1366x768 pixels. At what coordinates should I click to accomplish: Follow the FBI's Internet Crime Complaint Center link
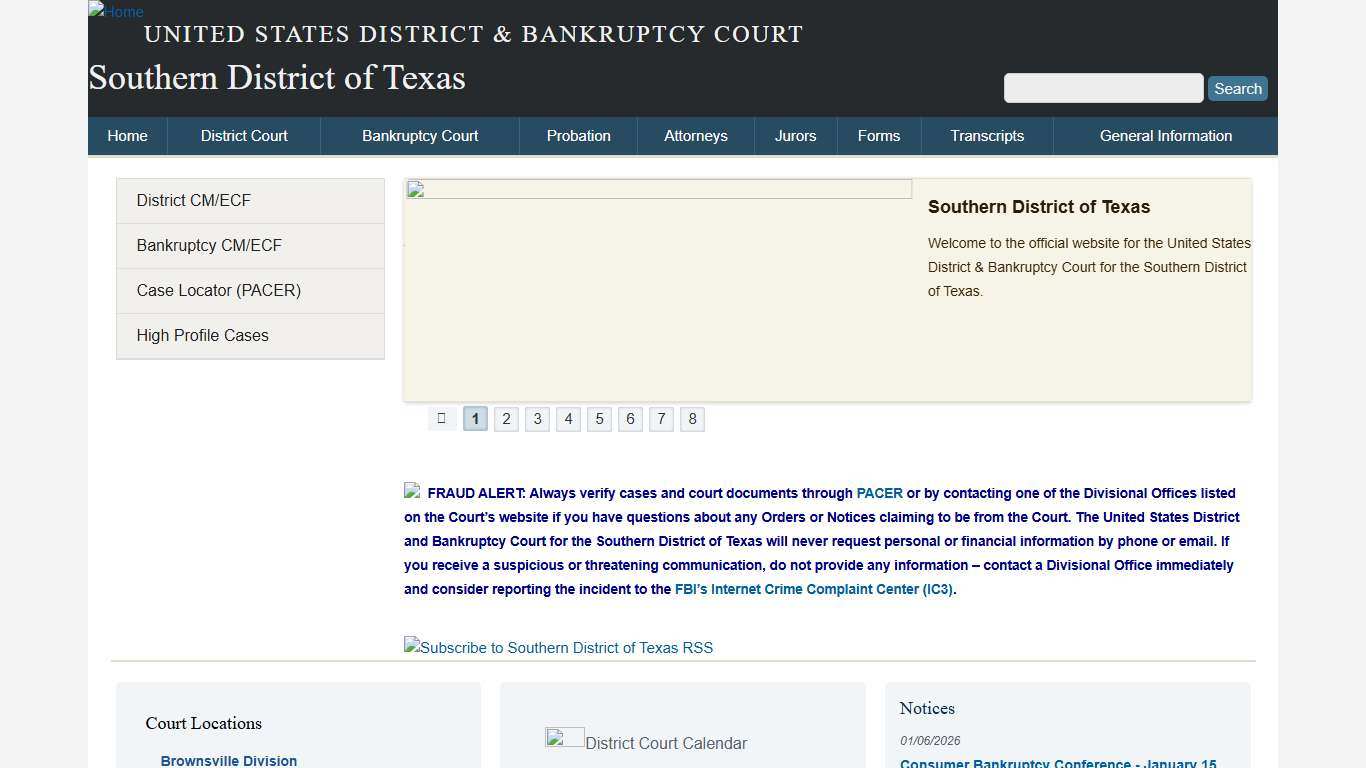813,589
